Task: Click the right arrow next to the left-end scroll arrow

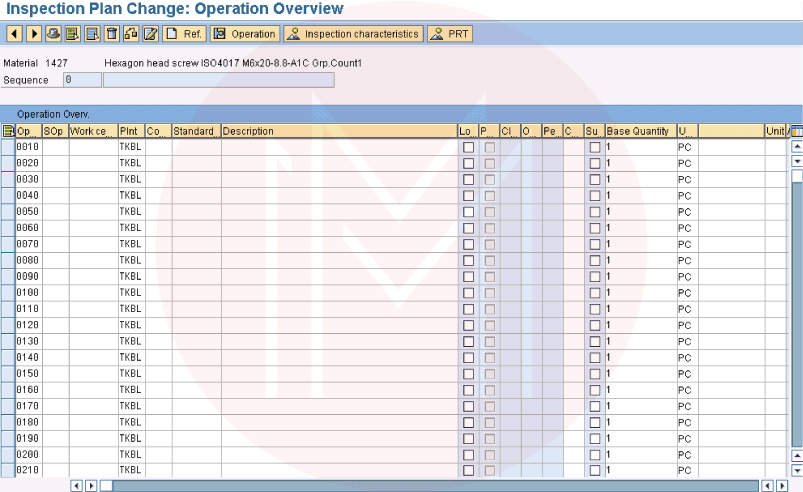Action: (x=91, y=485)
